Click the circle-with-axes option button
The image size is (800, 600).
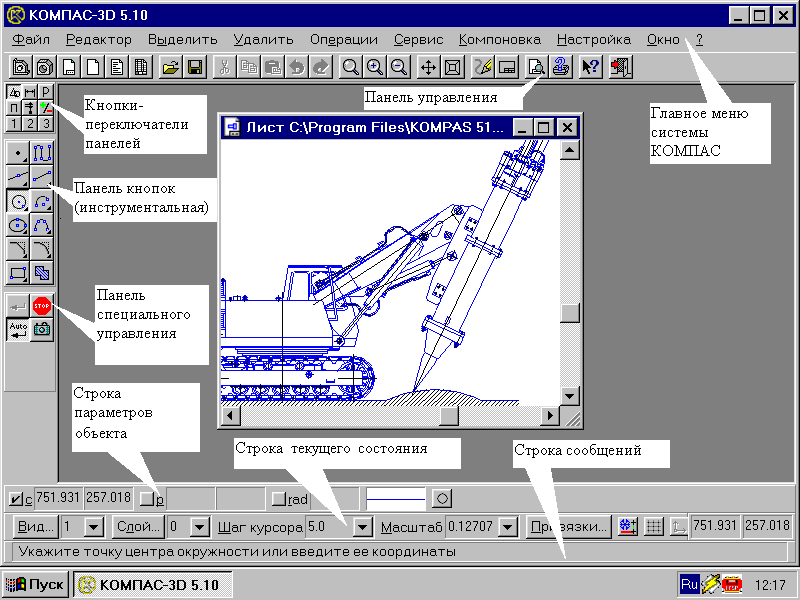pos(442,498)
